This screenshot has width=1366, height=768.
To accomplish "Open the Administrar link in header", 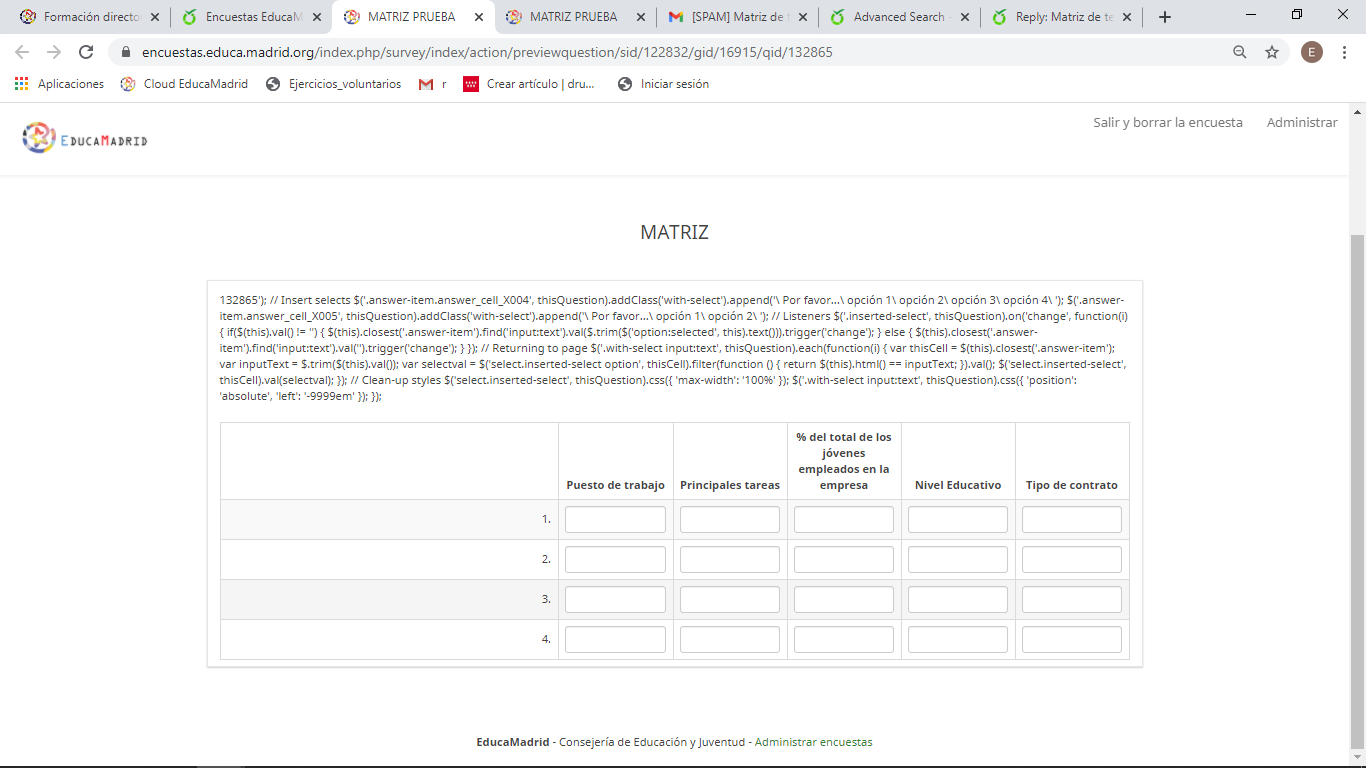I will 1301,122.
